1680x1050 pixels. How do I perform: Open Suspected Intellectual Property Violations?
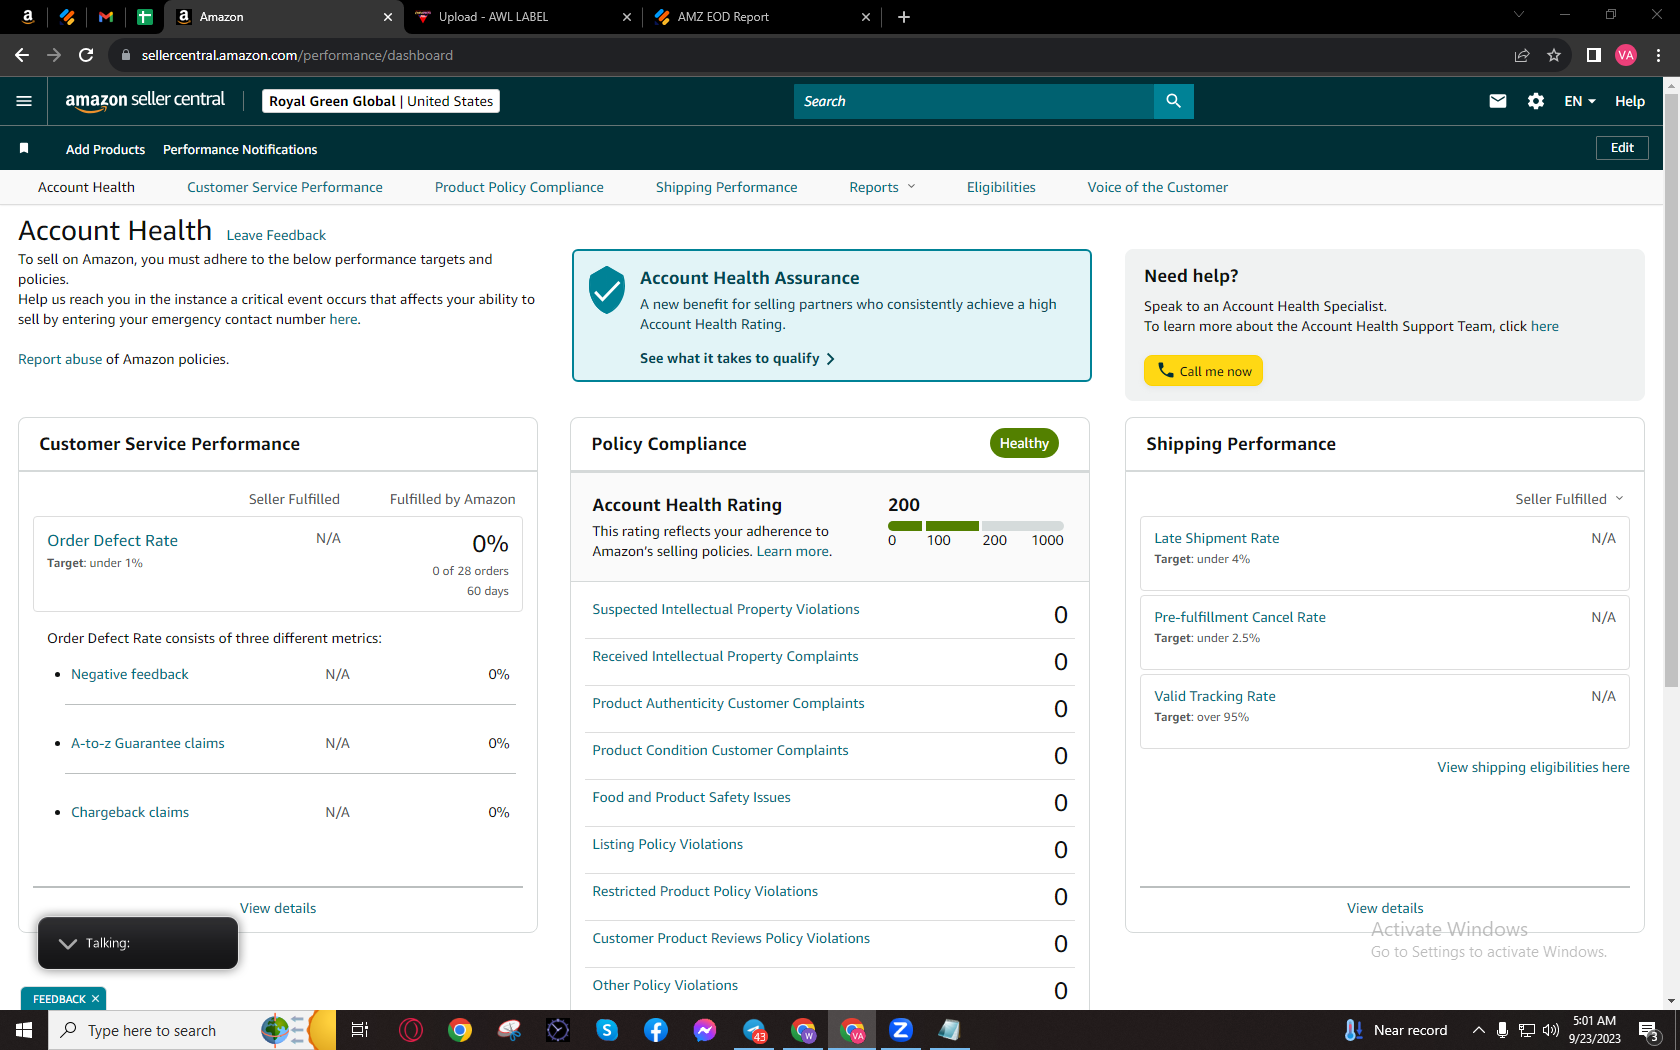[x=726, y=609]
